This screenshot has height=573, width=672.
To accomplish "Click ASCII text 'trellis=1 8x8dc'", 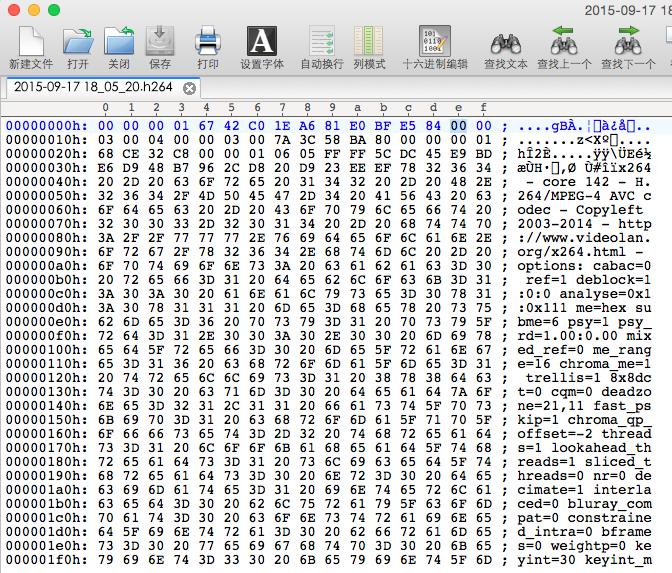I will [589, 378].
